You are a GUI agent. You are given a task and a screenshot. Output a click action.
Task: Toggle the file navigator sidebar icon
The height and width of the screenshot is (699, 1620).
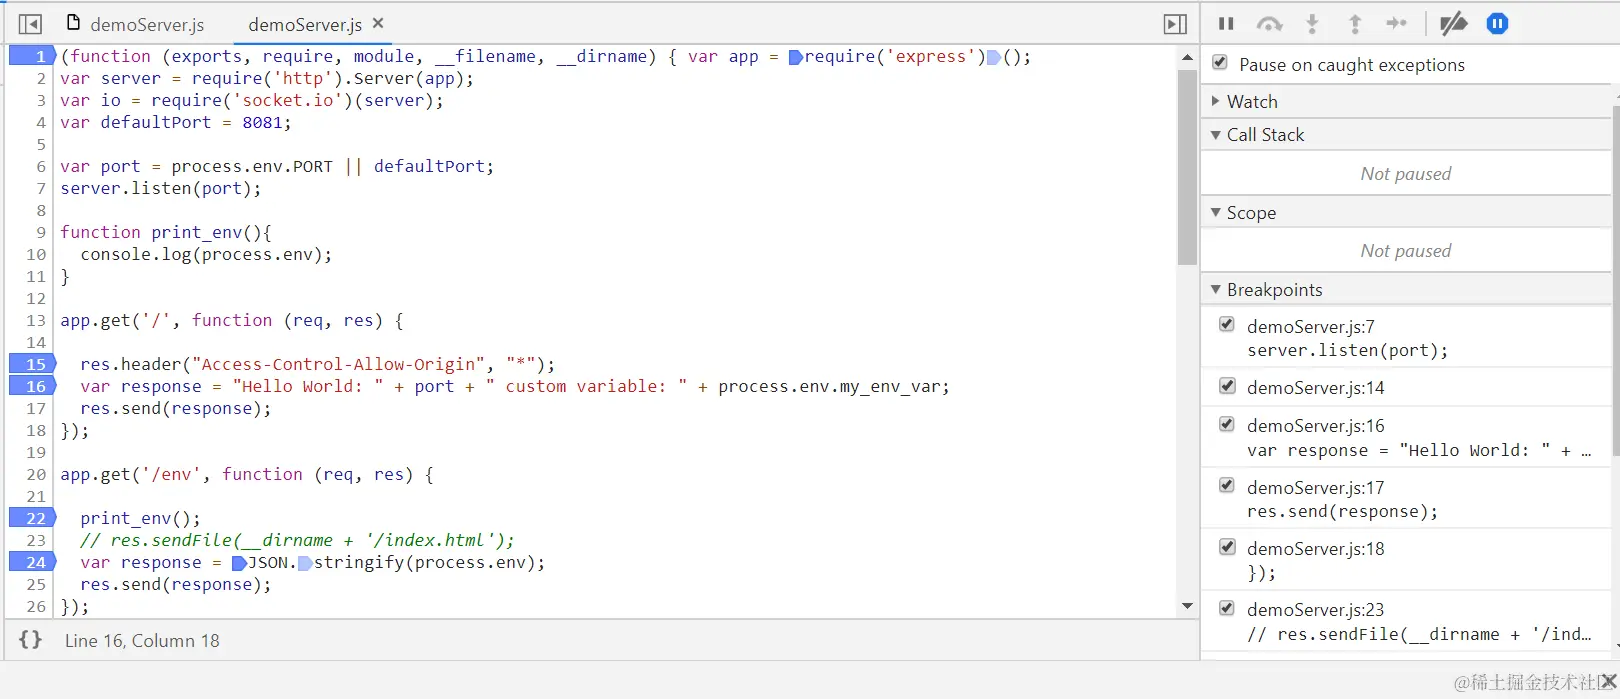pos(30,24)
